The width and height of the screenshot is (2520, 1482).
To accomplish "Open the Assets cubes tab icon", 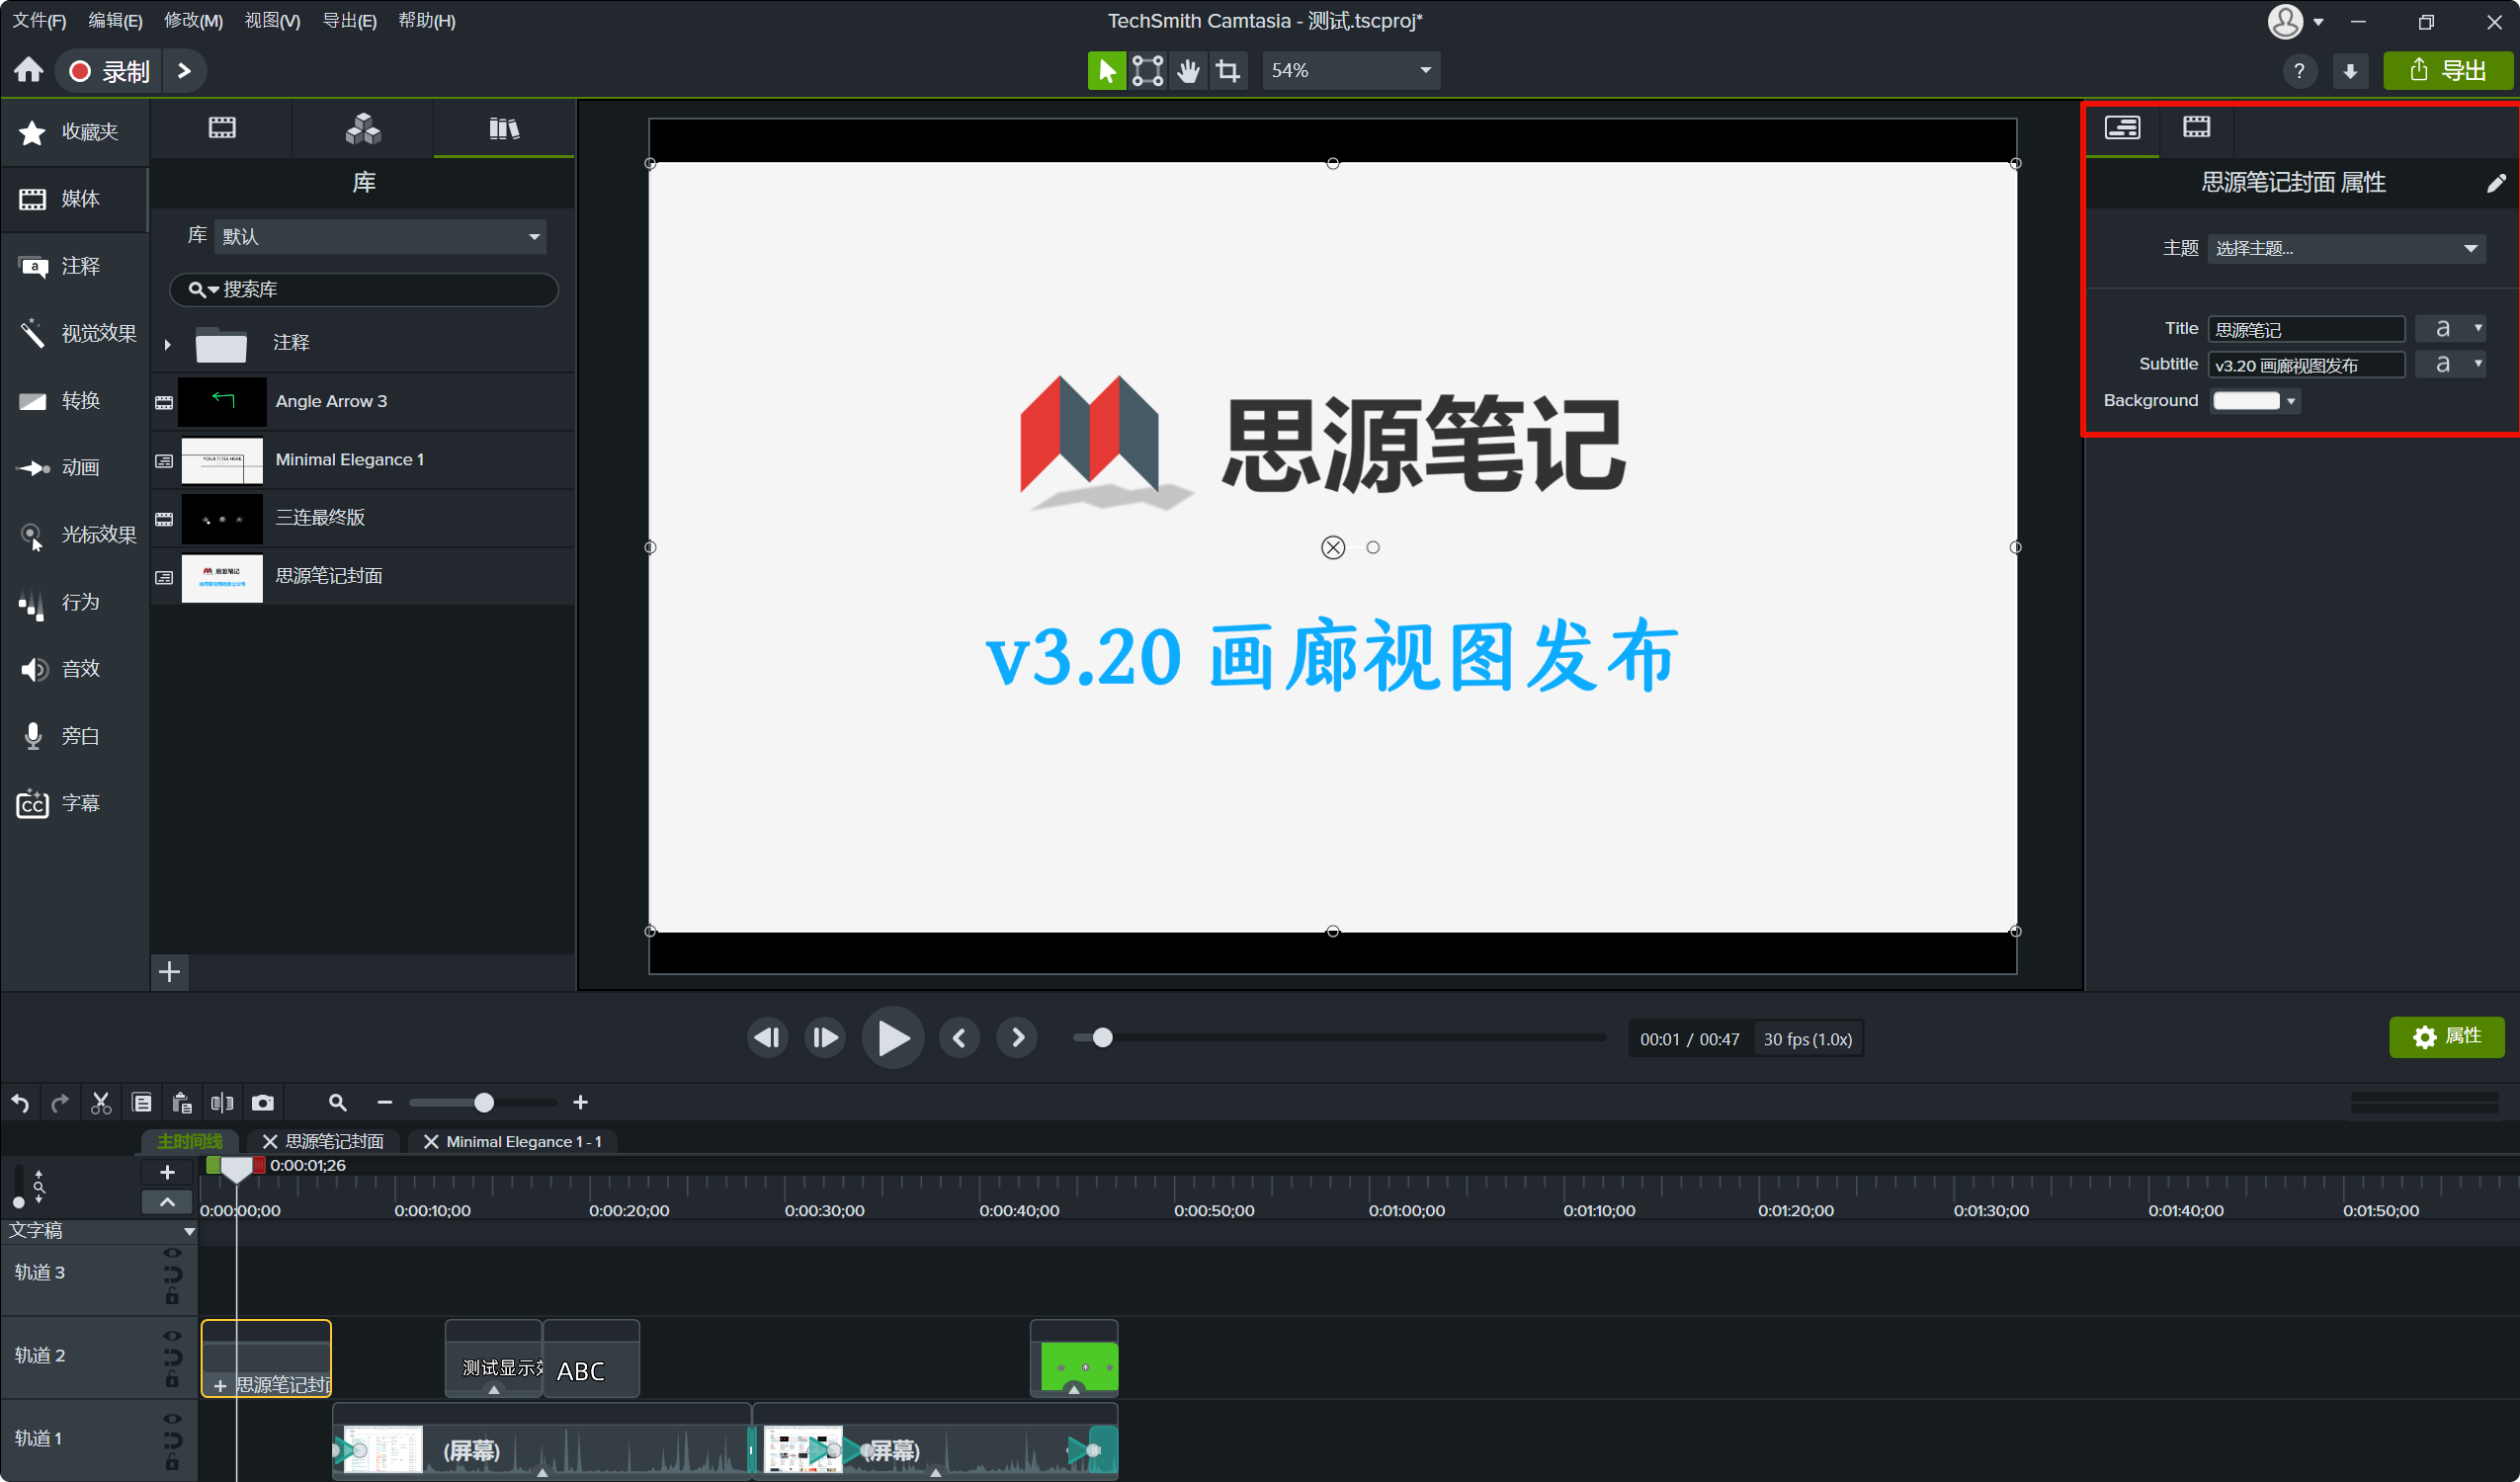I will [363, 128].
